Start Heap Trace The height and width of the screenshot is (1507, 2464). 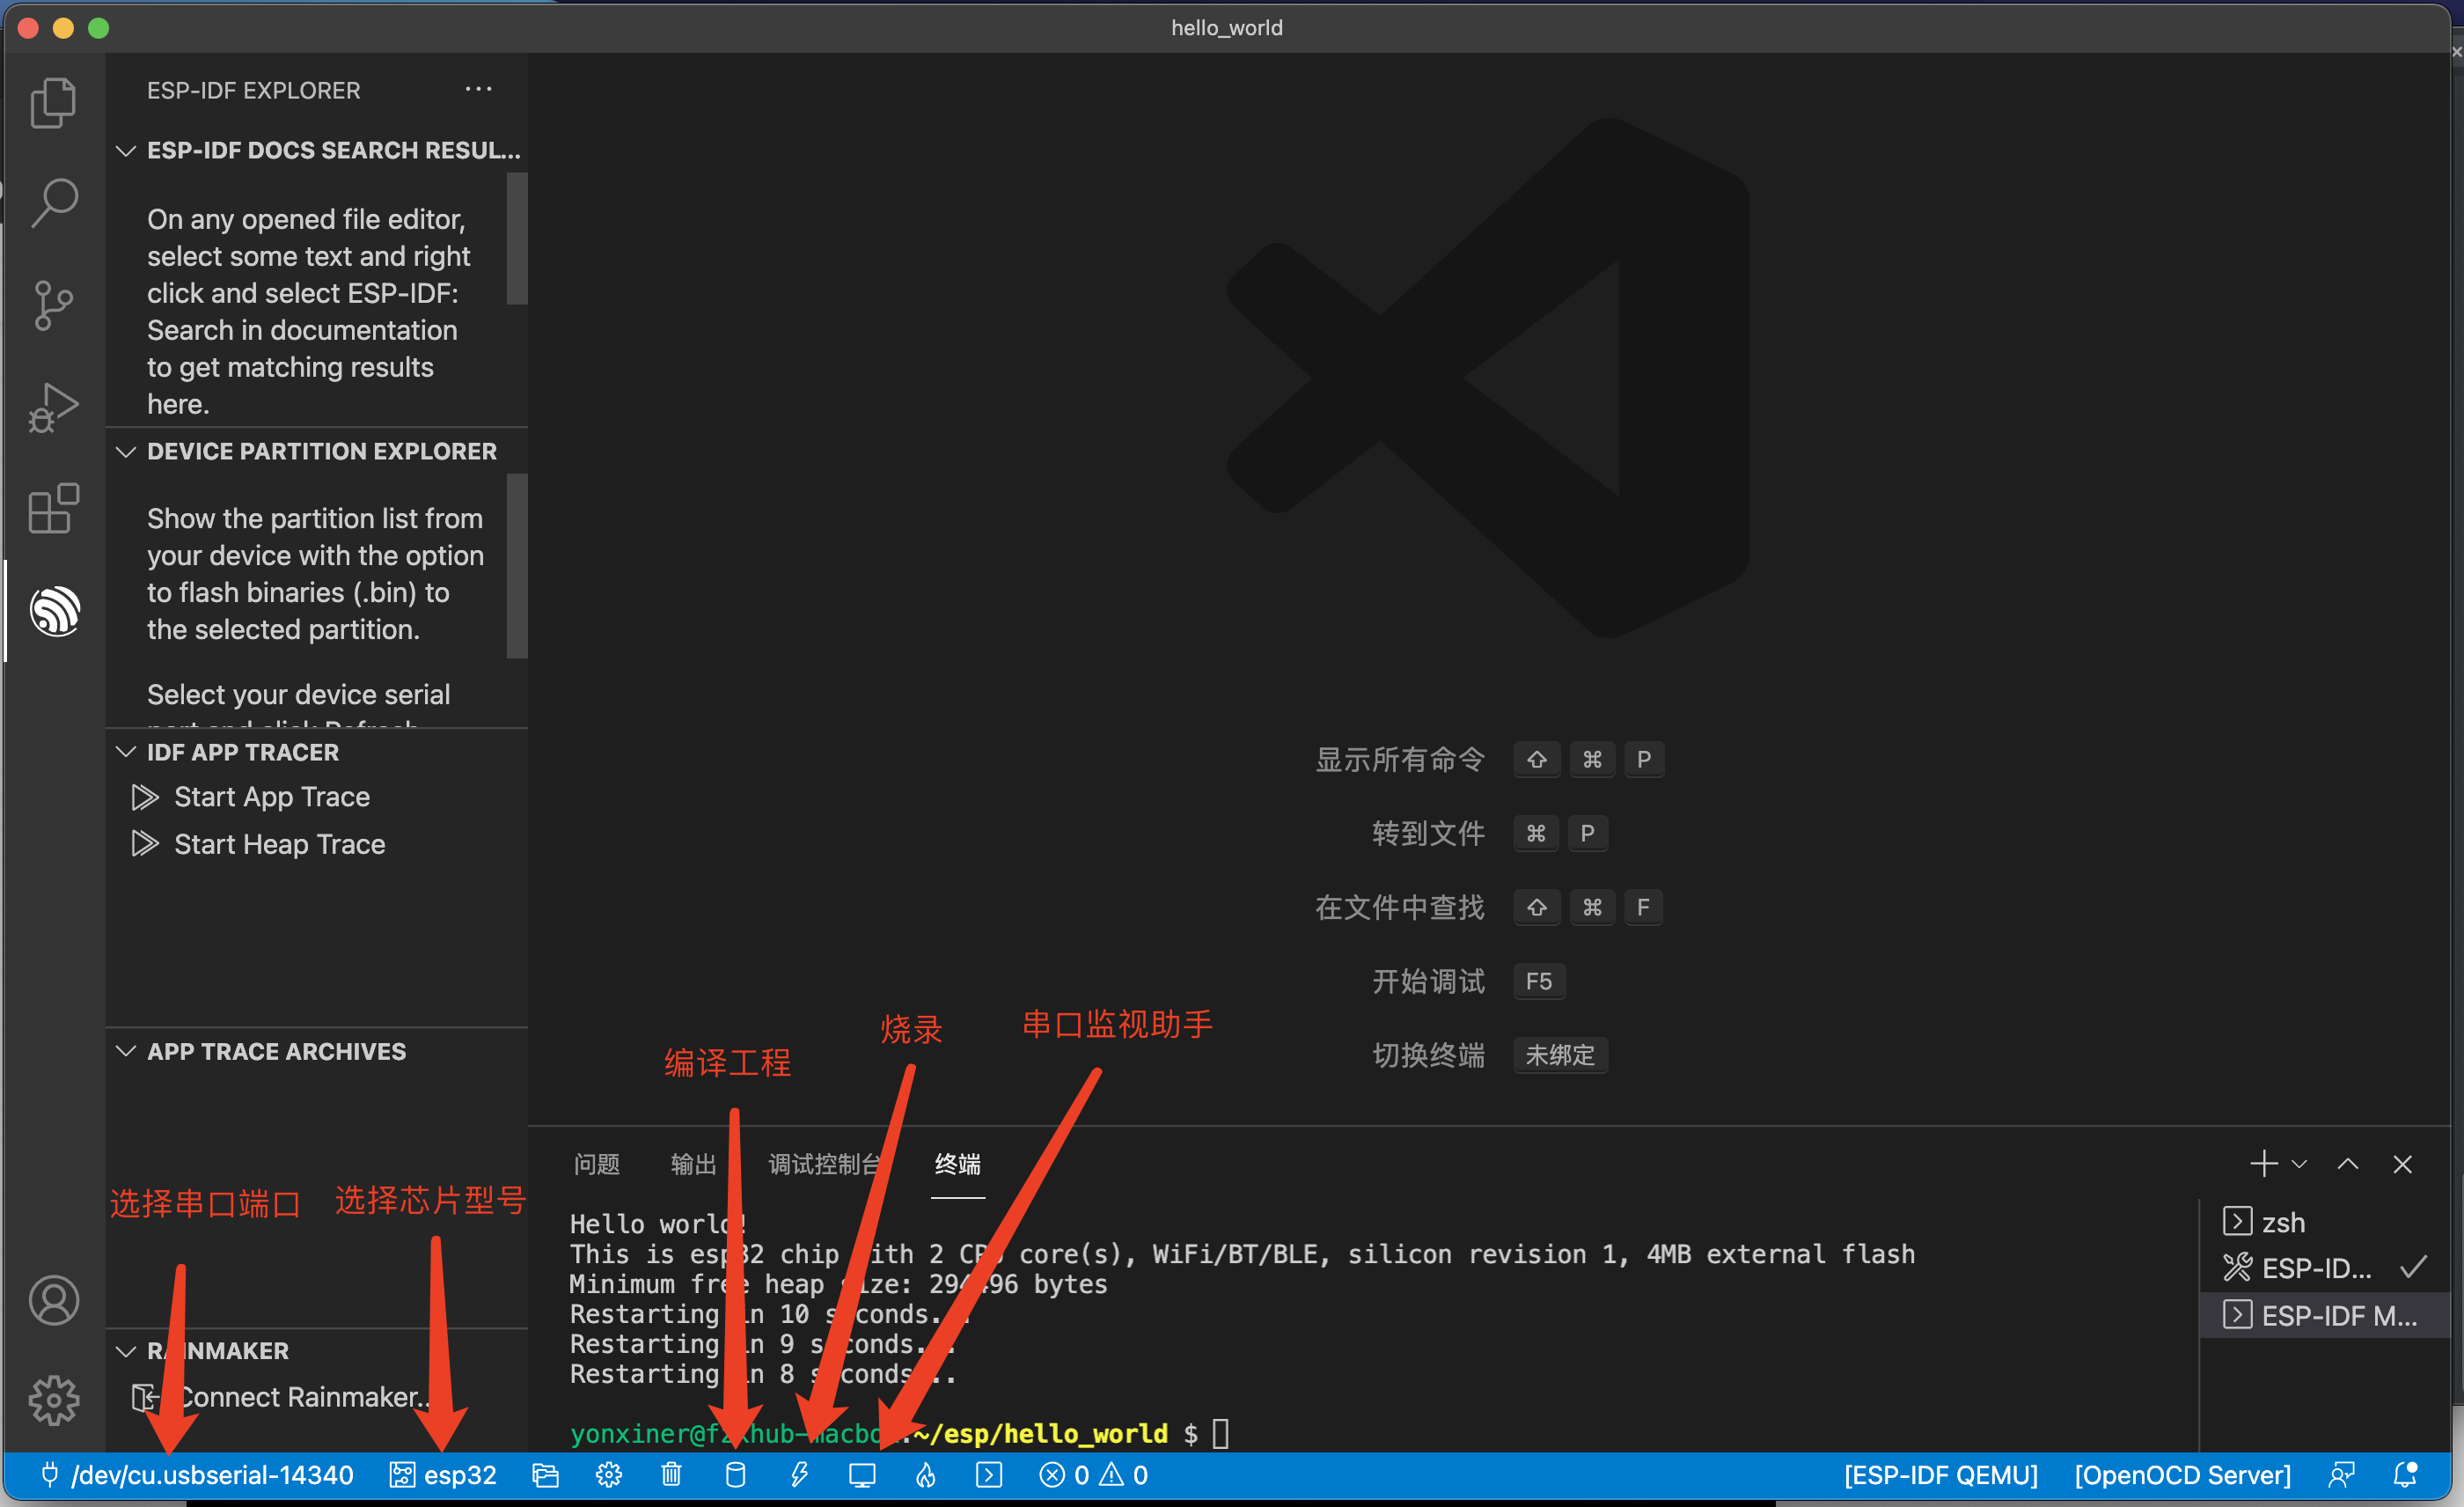pos(280,844)
